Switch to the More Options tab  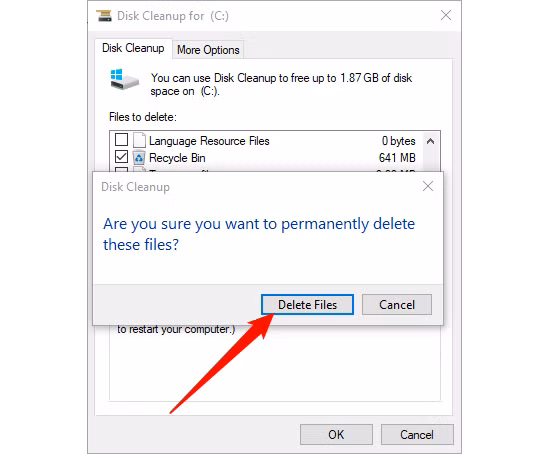coord(208,50)
